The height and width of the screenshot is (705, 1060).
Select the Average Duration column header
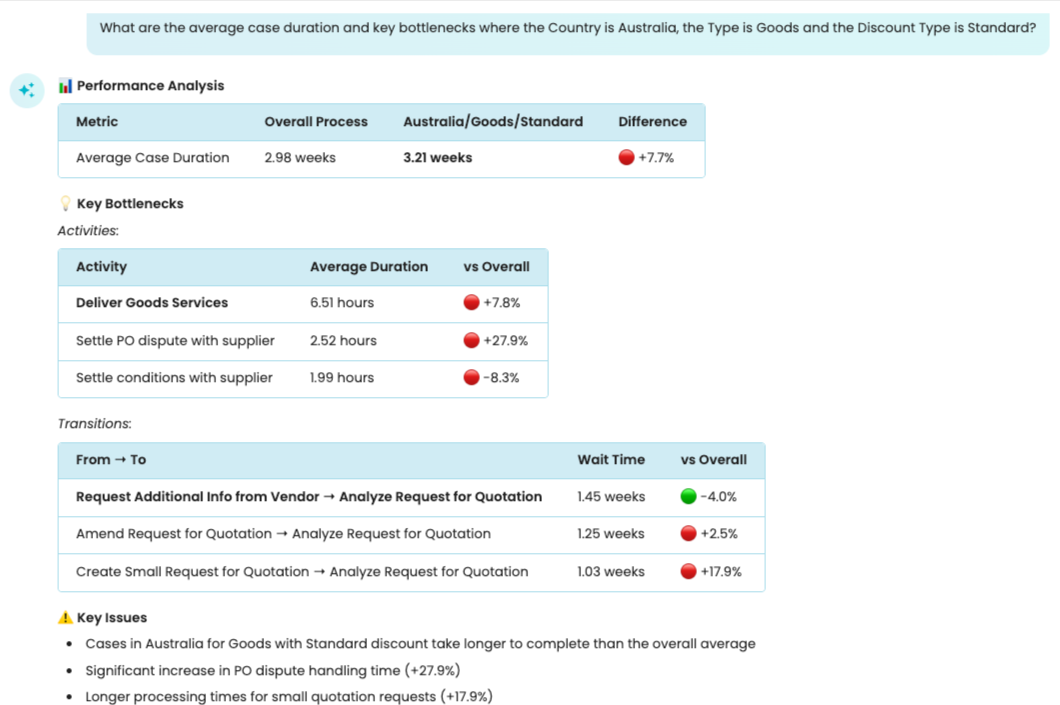pos(368,267)
